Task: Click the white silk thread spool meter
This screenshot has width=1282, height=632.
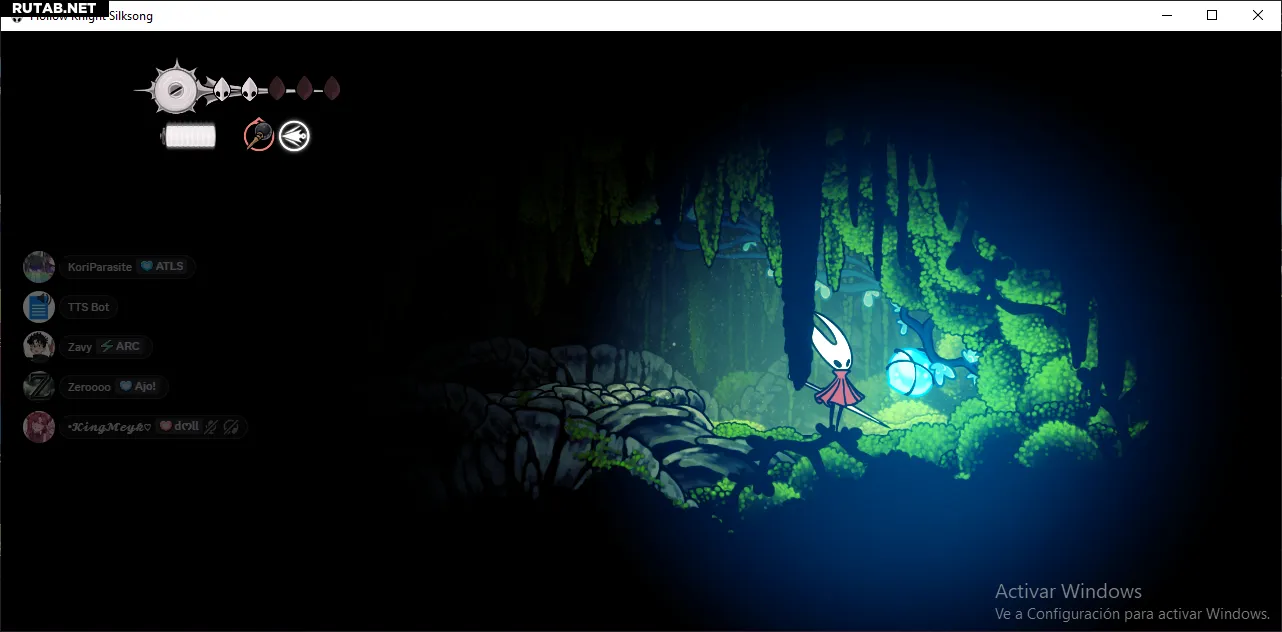Action: 190,136
